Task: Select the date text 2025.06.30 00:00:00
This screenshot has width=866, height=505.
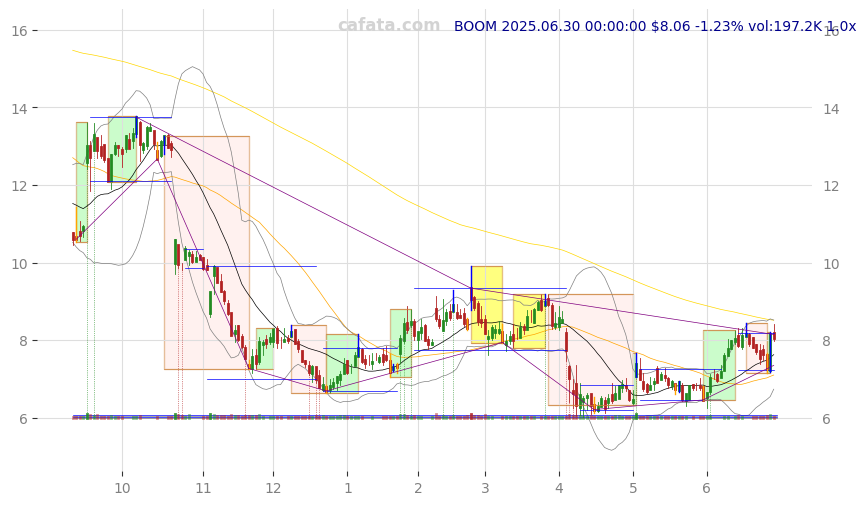Action: click(574, 26)
